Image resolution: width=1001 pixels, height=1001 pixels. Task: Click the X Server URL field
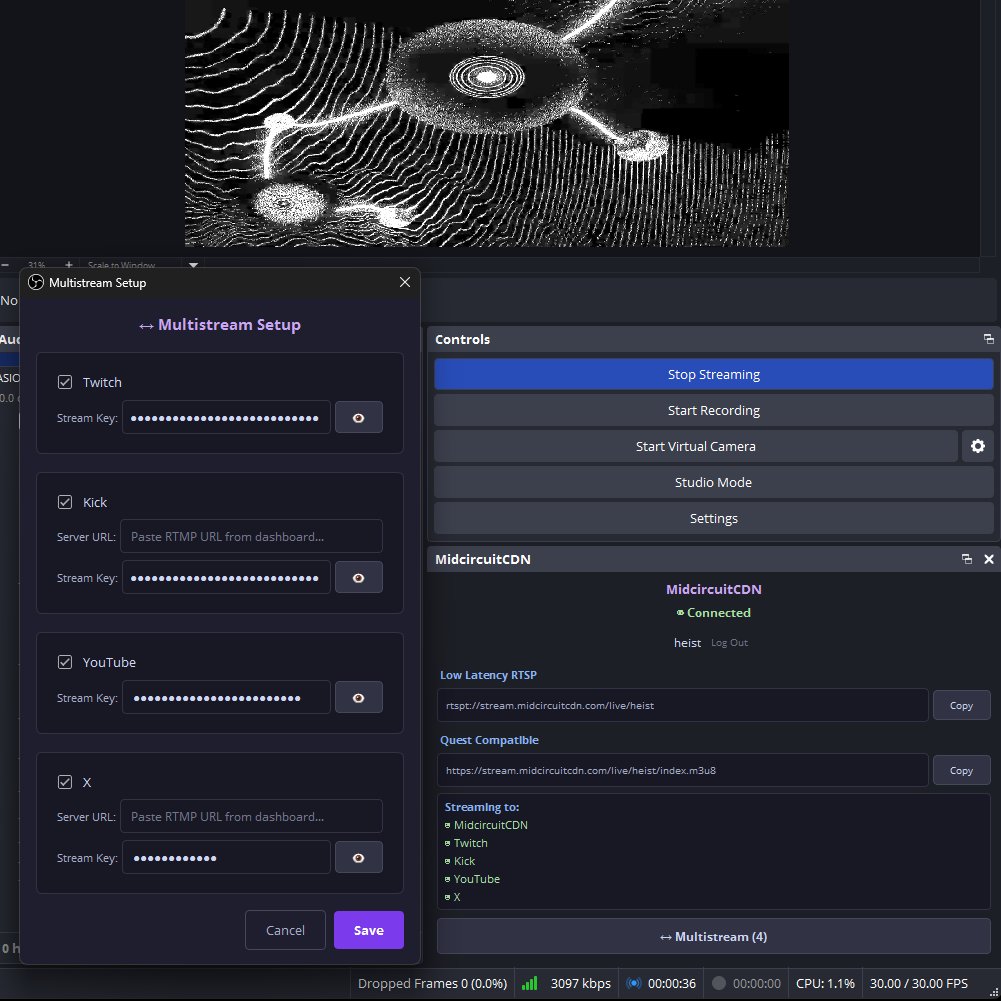pyautogui.click(x=252, y=817)
